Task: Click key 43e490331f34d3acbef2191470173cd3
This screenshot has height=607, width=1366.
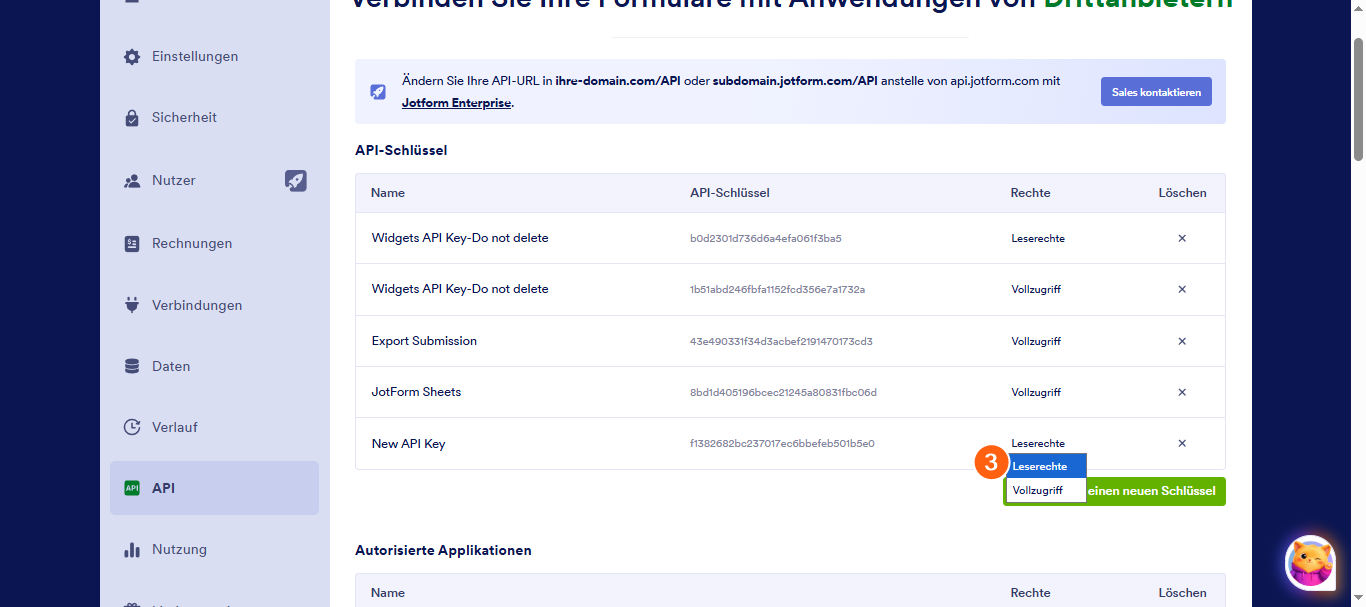Action: pos(781,342)
